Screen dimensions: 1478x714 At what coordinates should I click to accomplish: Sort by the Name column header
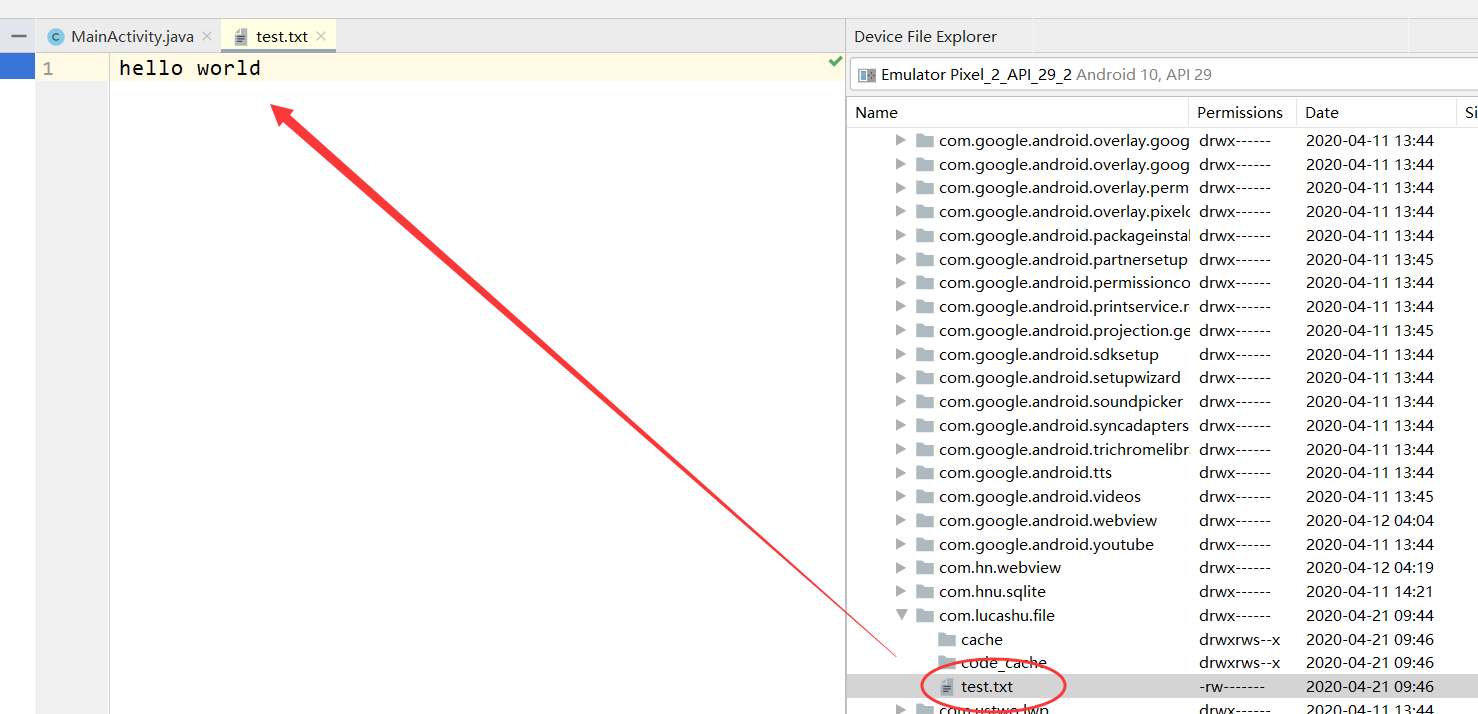pyautogui.click(x=1018, y=113)
